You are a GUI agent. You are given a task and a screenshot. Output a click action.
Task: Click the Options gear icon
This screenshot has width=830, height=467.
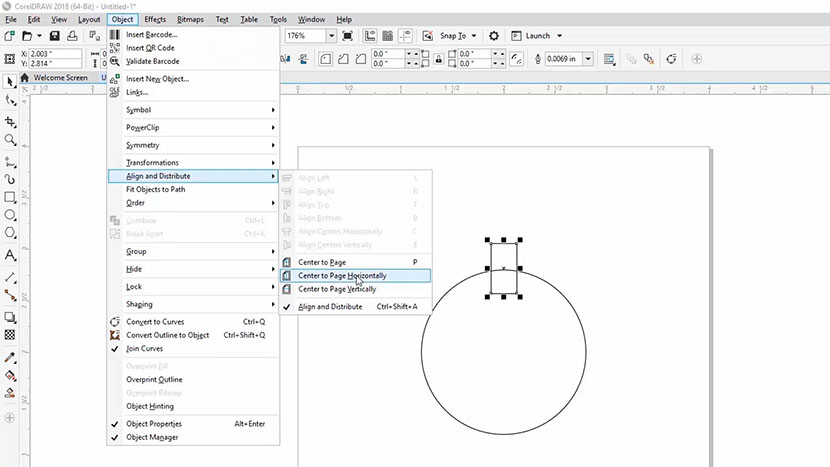493,36
